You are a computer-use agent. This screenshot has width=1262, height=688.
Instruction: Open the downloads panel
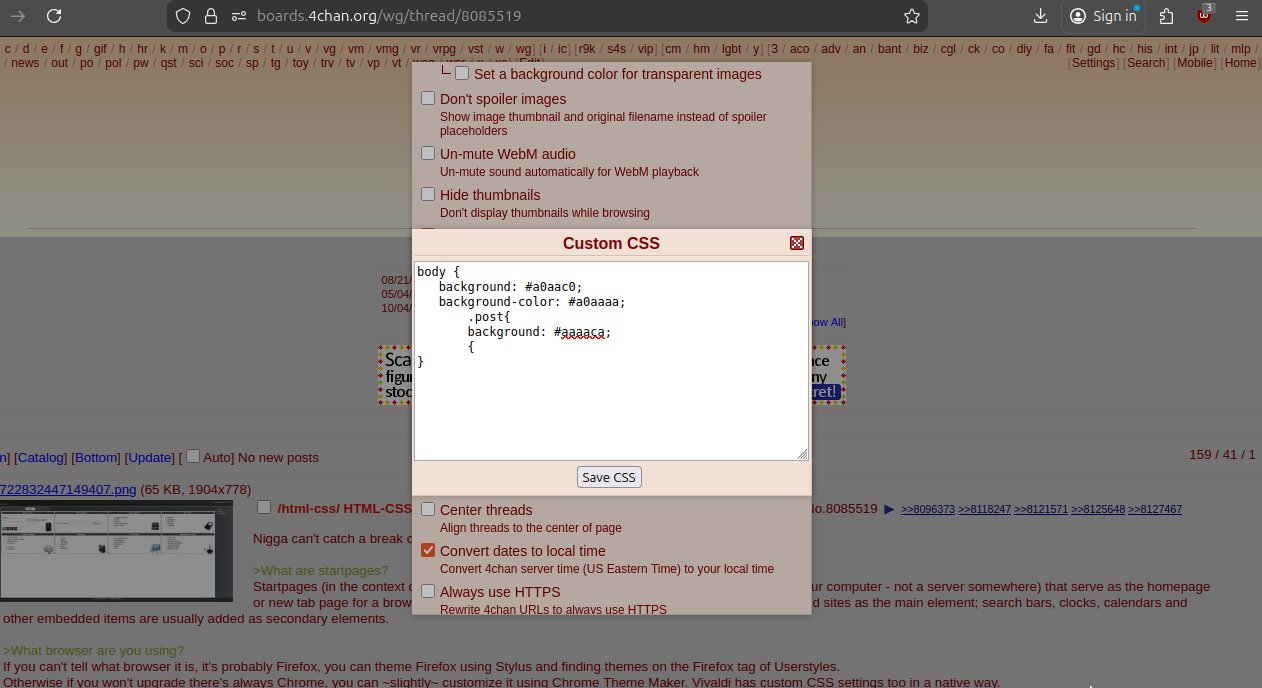coord(1040,16)
